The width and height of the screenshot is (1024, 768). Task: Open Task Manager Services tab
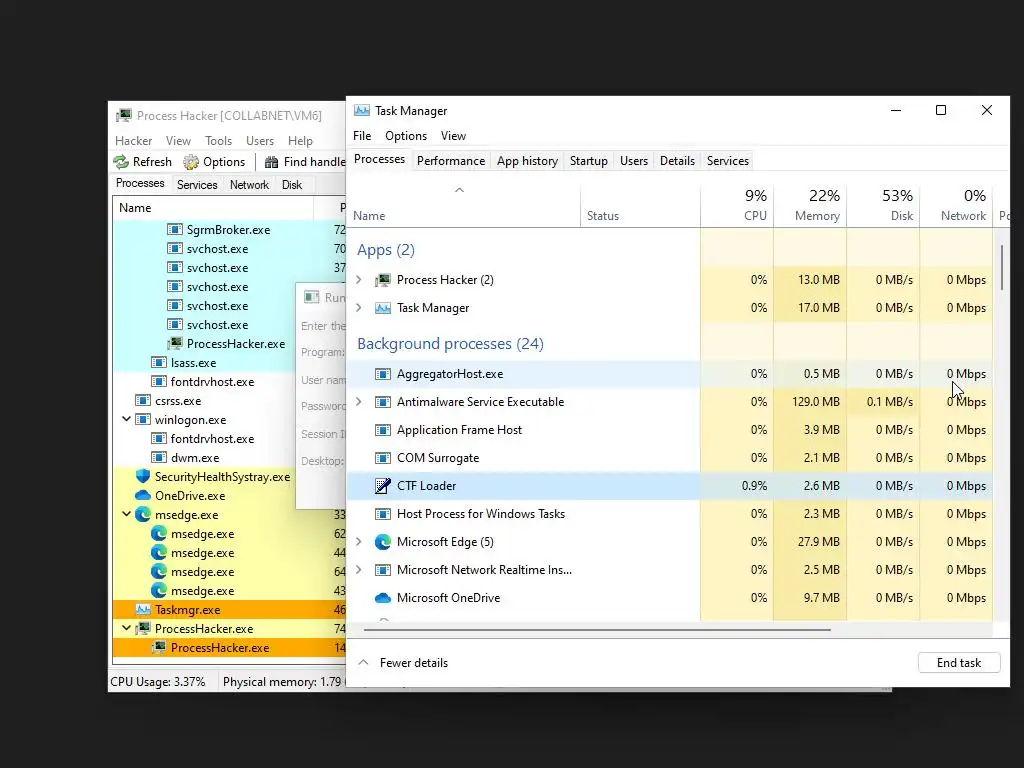(728, 161)
